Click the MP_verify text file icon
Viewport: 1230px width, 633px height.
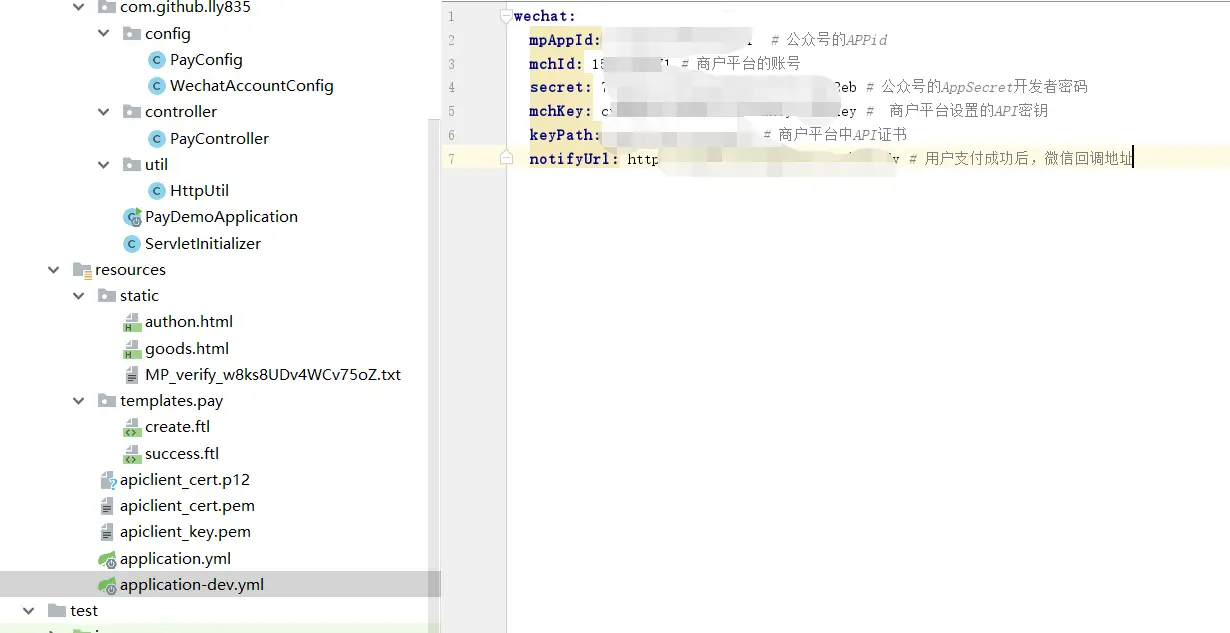pos(132,375)
